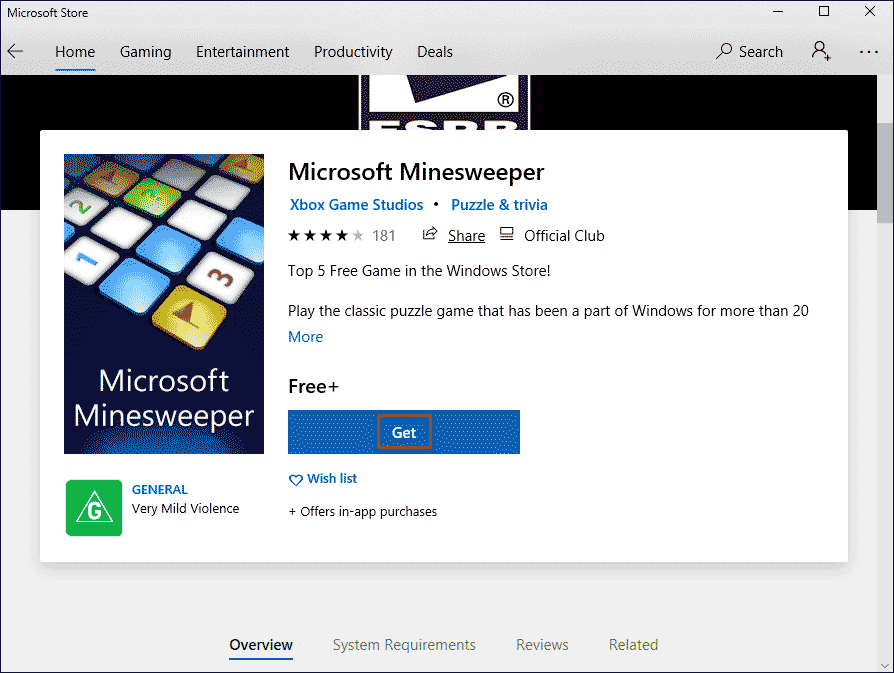Open the Xbox Game Studios publisher link
This screenshot has width=894, height=673.
(356, 205)
